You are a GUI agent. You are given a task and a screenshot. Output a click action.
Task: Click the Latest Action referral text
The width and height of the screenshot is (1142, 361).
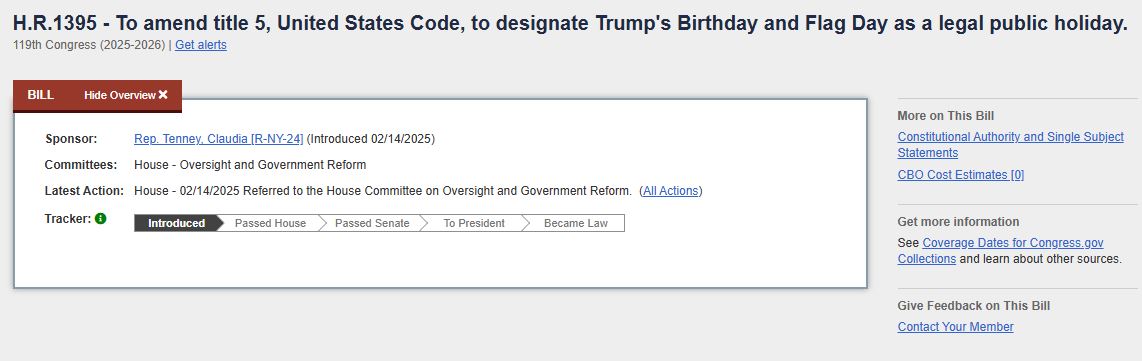tap(383, 191)
